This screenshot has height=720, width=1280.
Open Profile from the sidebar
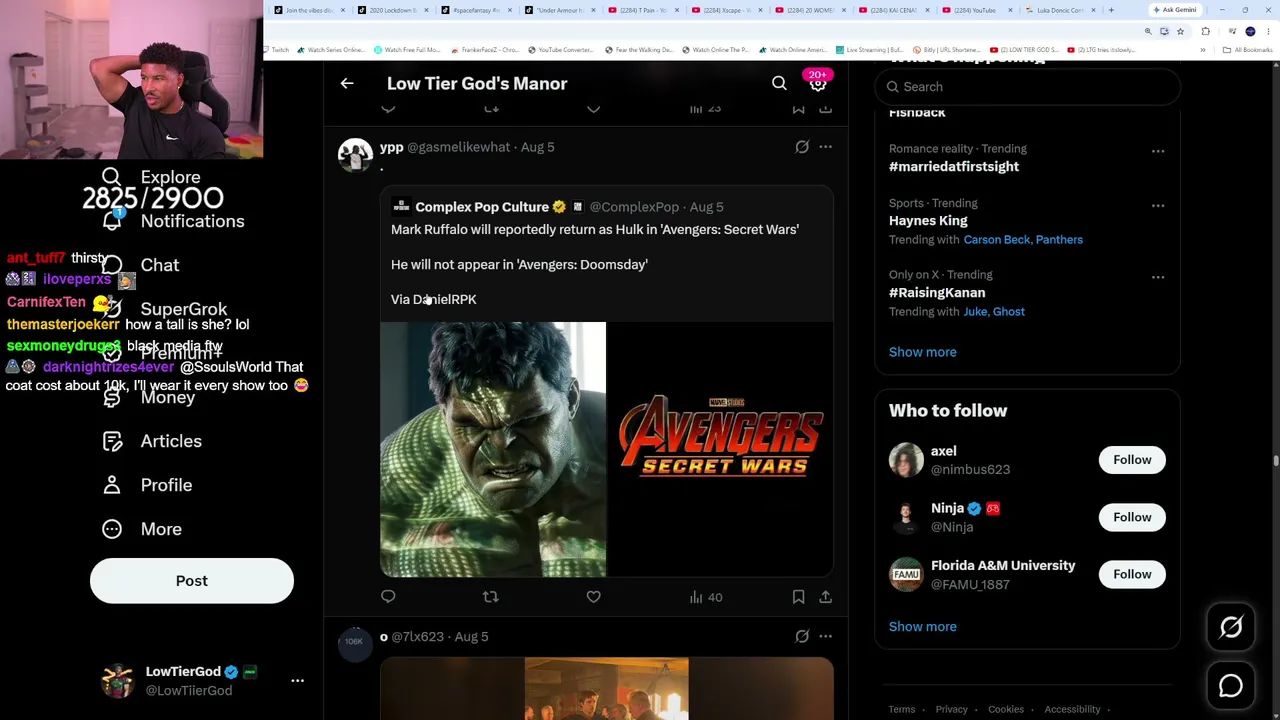pyautogui.click(x=147, y=485)
